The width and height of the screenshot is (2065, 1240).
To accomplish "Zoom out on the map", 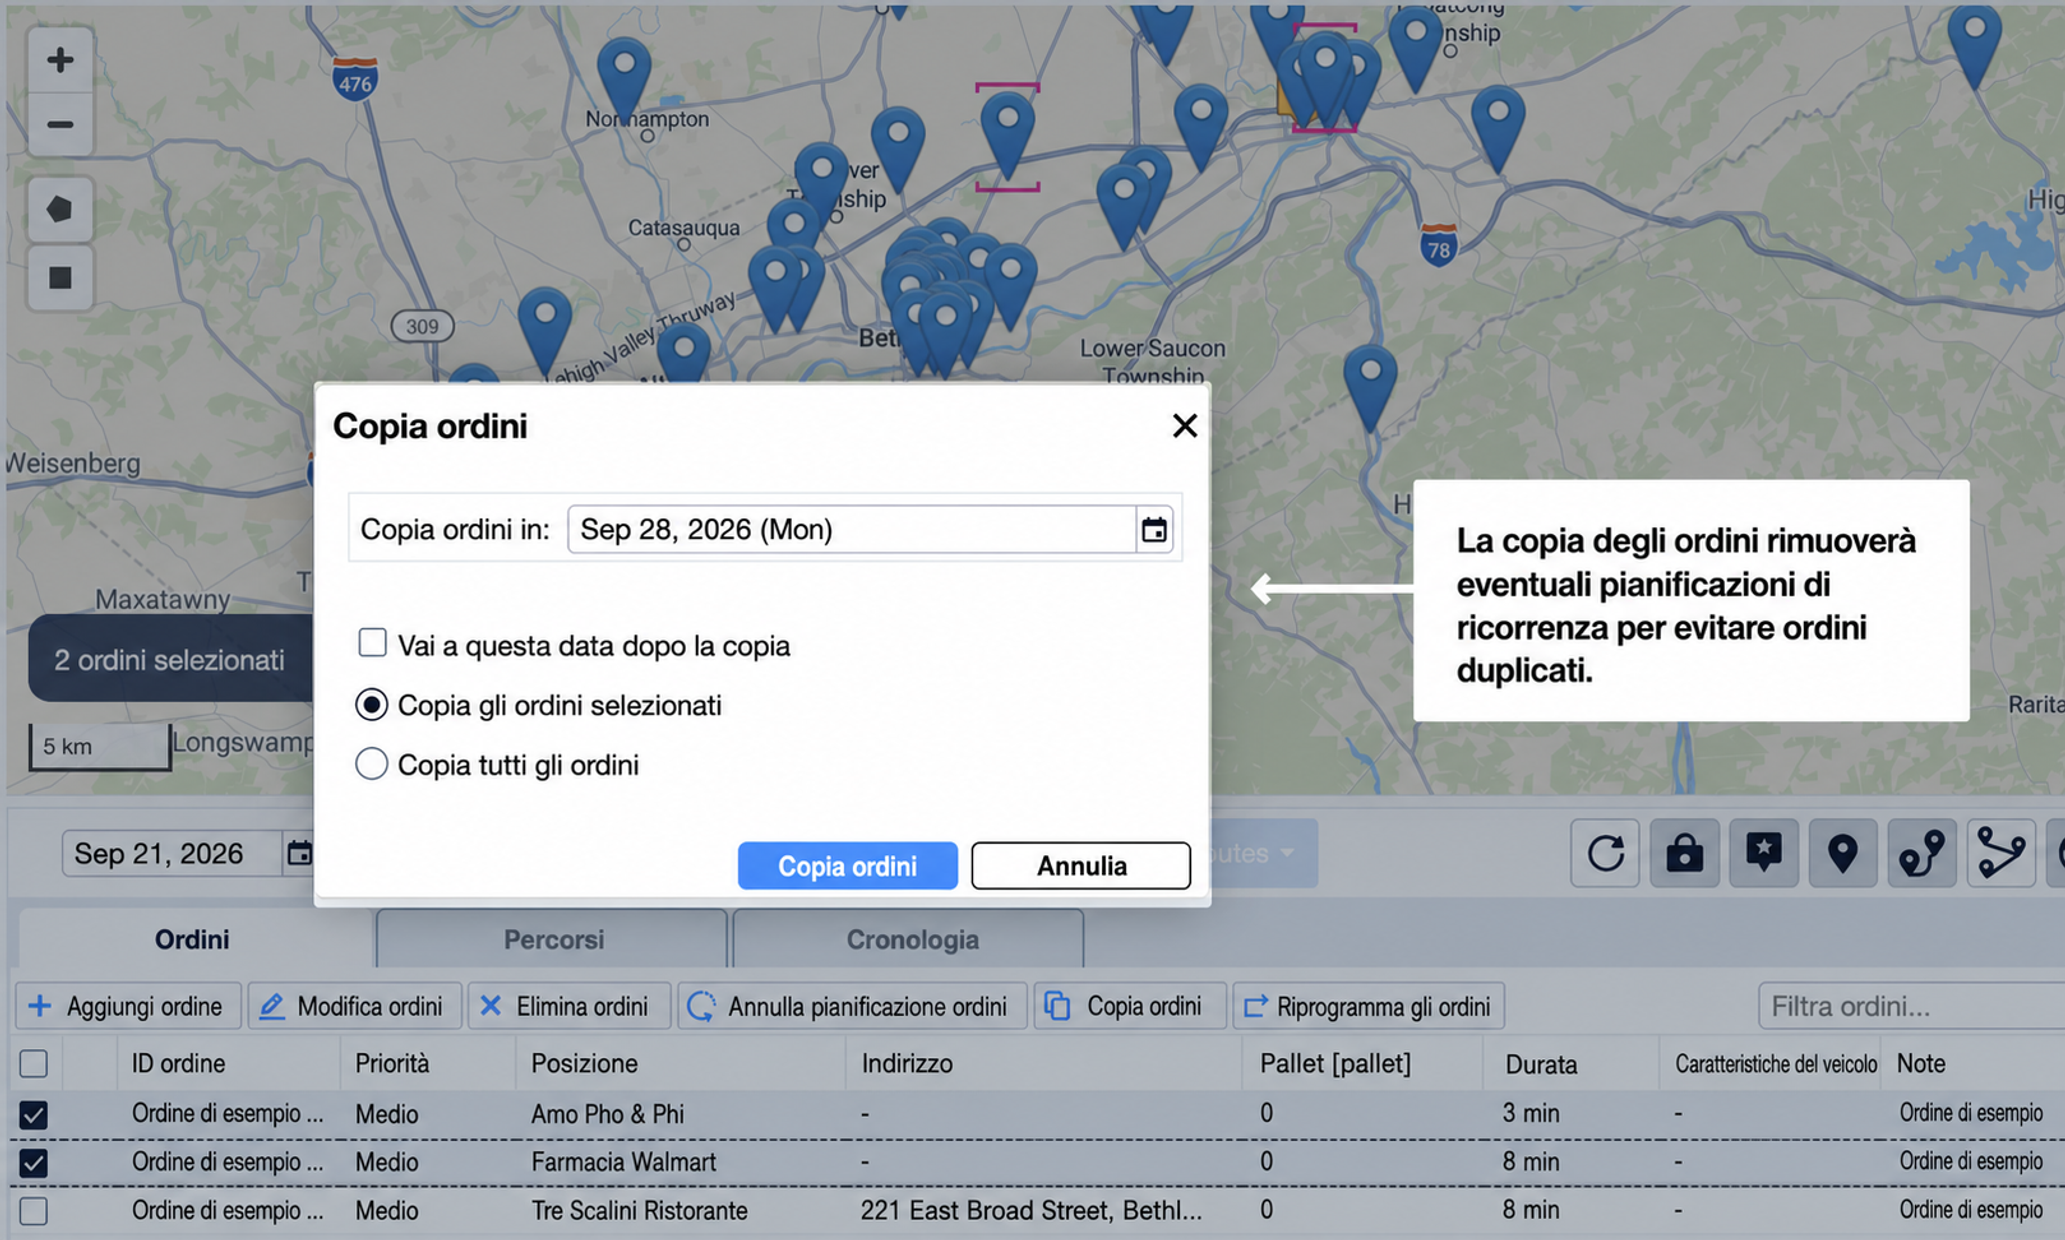I will click(x=60, y=125).
